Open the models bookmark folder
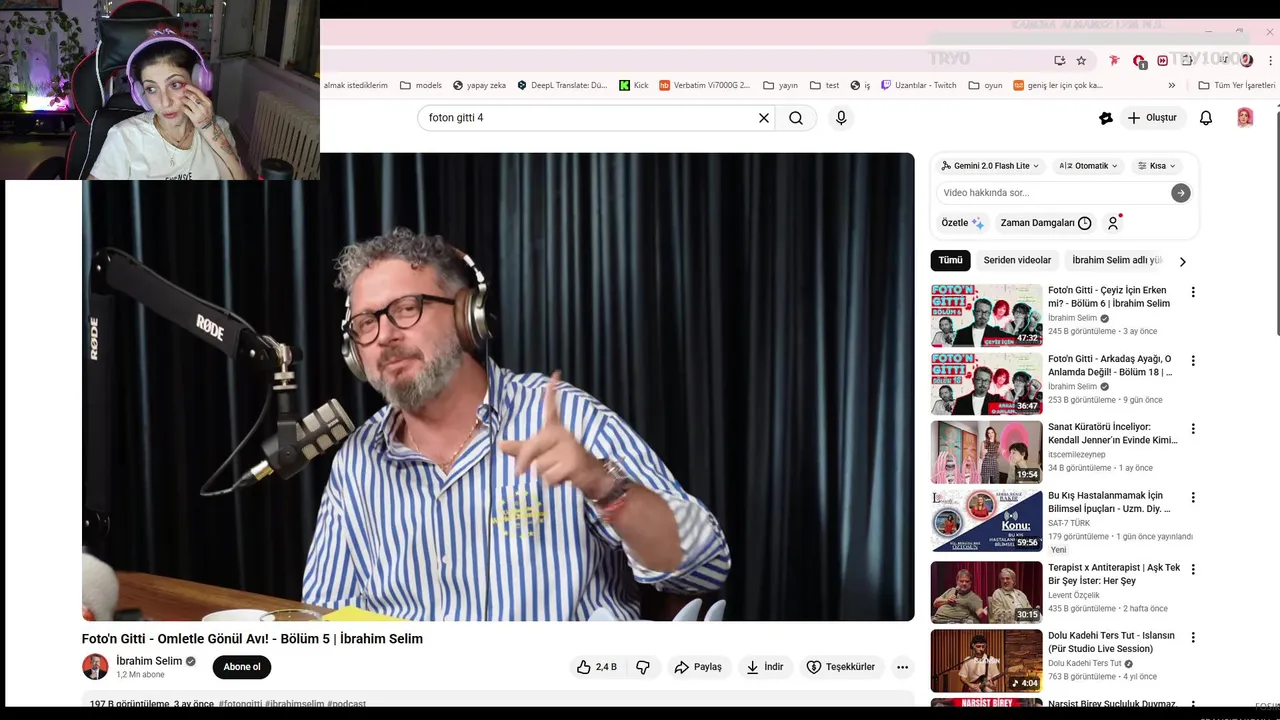 [x=421, y=85]
